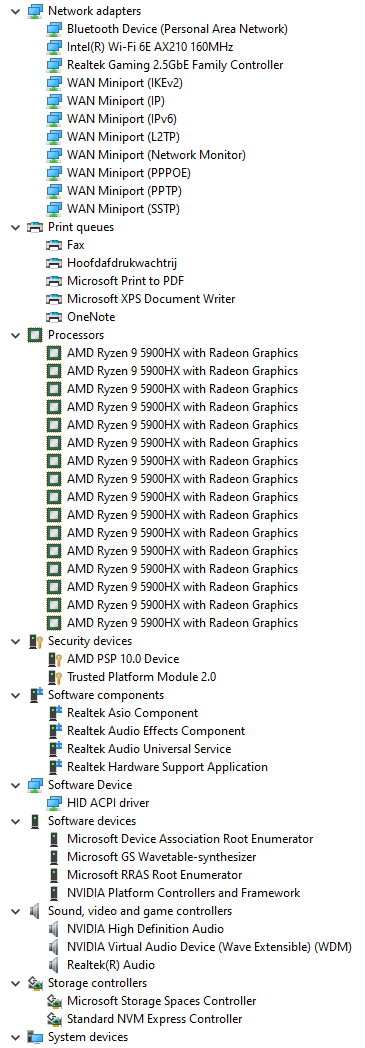Collapse the Software components category
365x1048 pixels.
click(15, 695)
